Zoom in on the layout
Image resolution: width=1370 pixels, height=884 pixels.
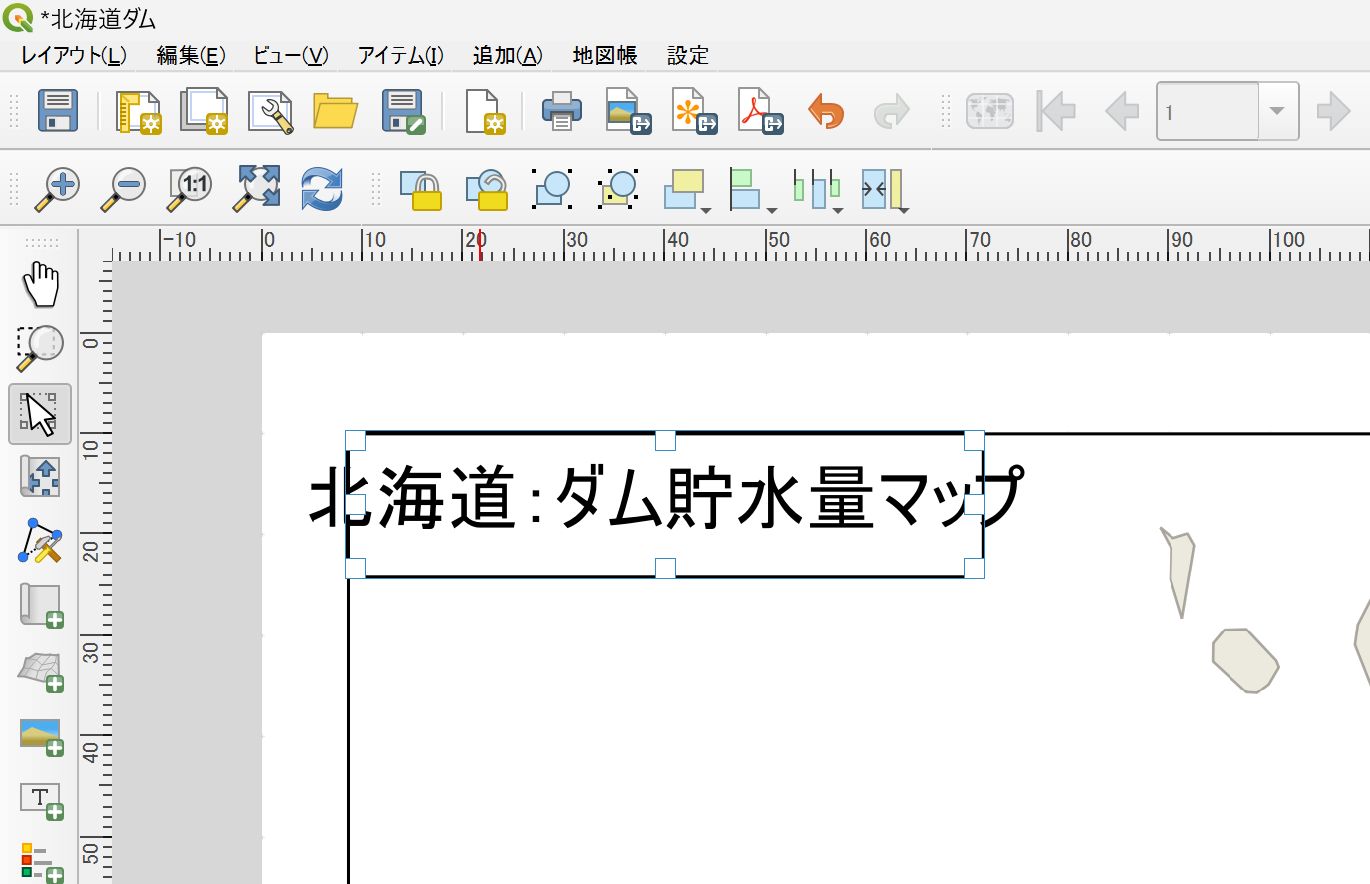[57, 189]
